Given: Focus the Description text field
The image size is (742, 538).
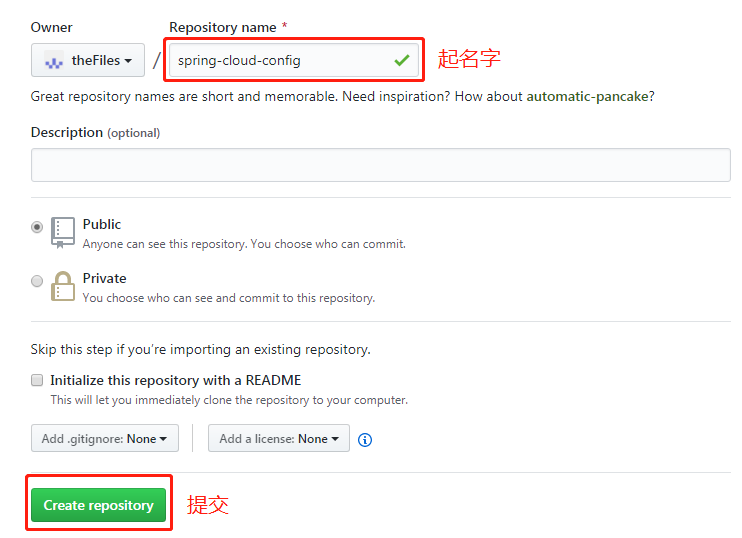Looking at the screenshot, I should tap(381, 165).
